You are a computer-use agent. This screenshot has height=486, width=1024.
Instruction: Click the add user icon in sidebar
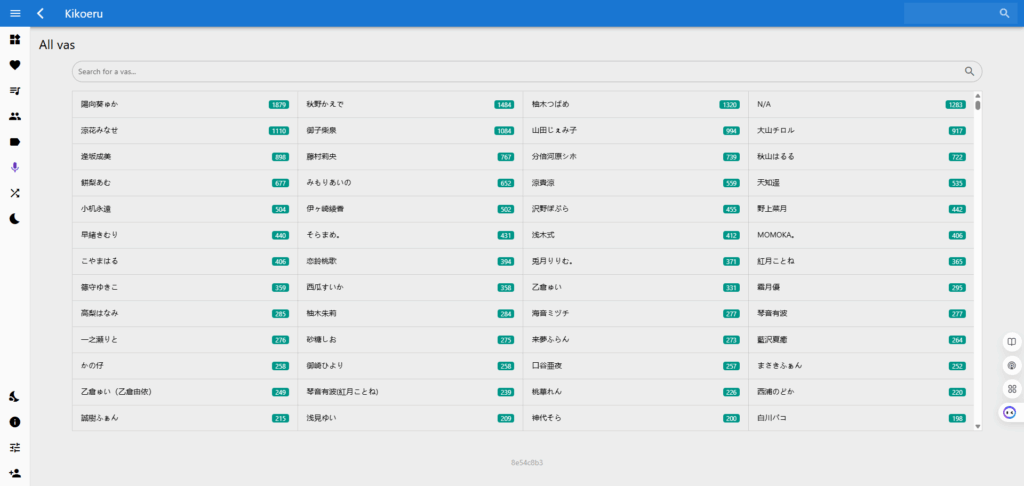tap(15, 473)
